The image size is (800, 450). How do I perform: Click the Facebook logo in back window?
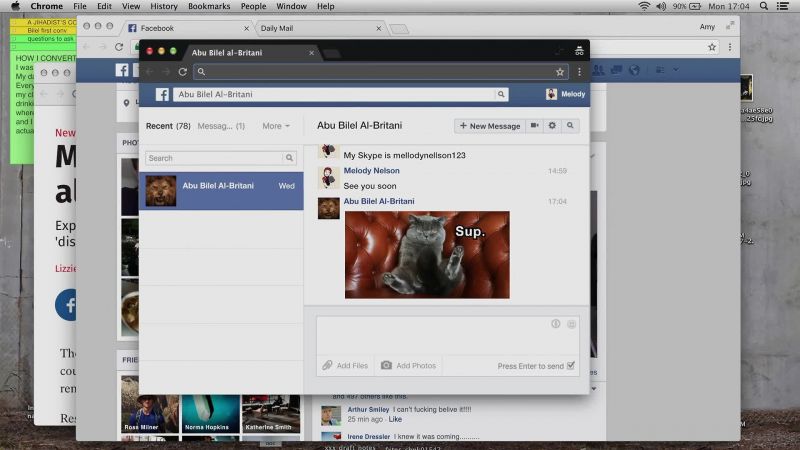(x=122, y=70)
